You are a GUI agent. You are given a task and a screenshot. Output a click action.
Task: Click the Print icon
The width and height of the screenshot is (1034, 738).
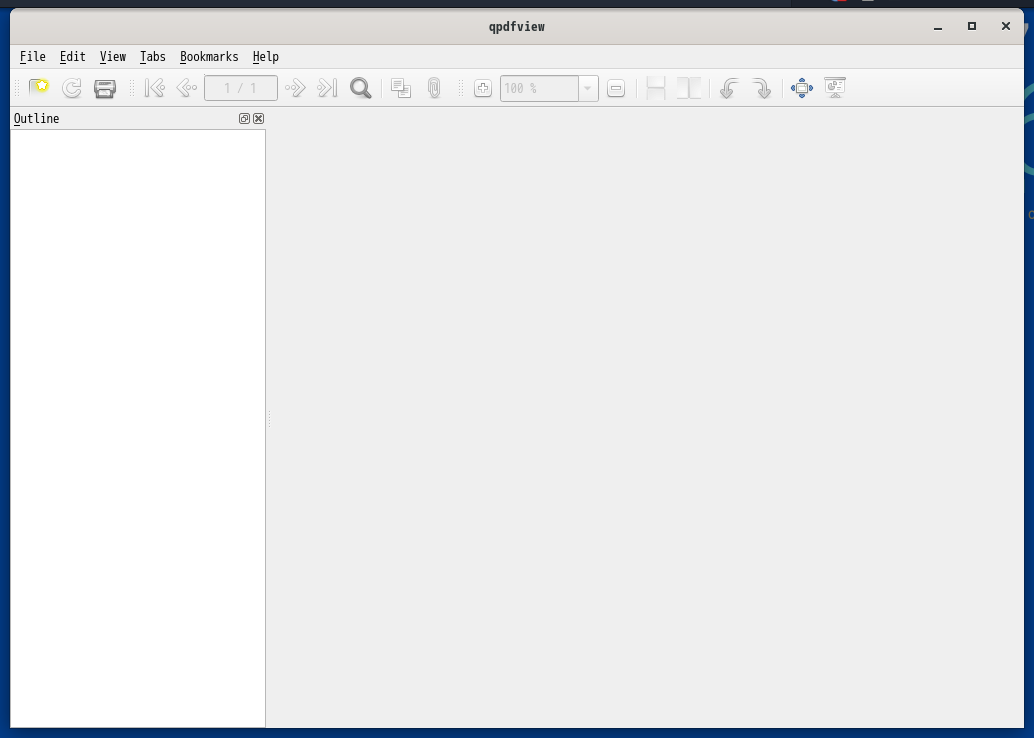coord(105,88)
